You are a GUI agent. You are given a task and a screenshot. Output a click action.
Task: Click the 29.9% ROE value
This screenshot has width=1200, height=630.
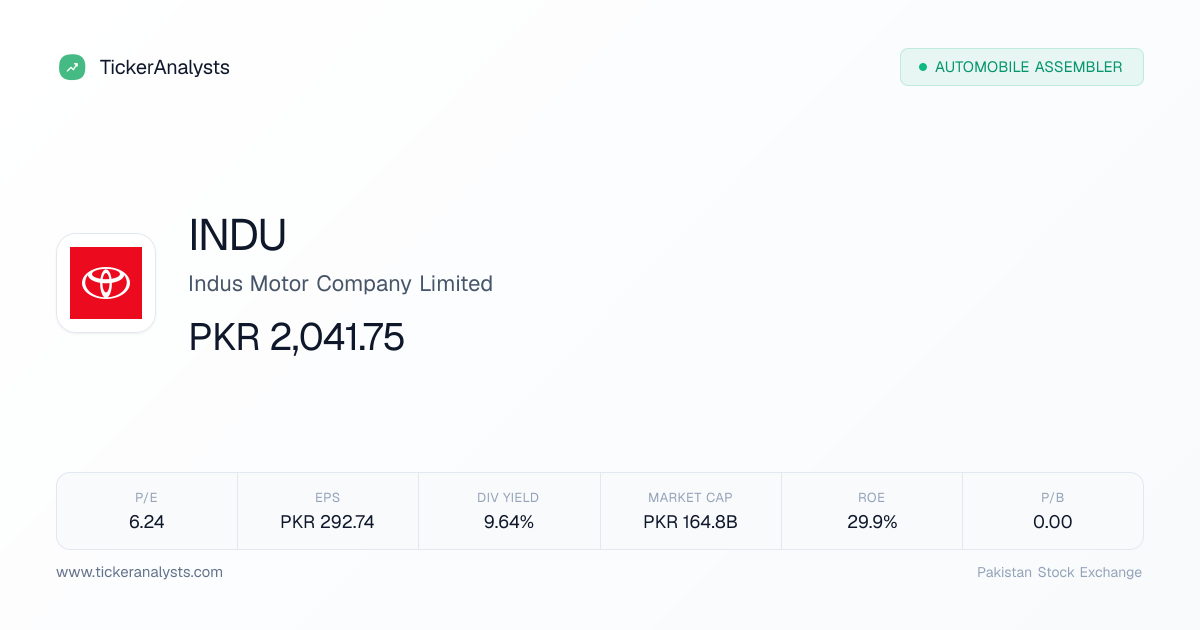[871, 522]
